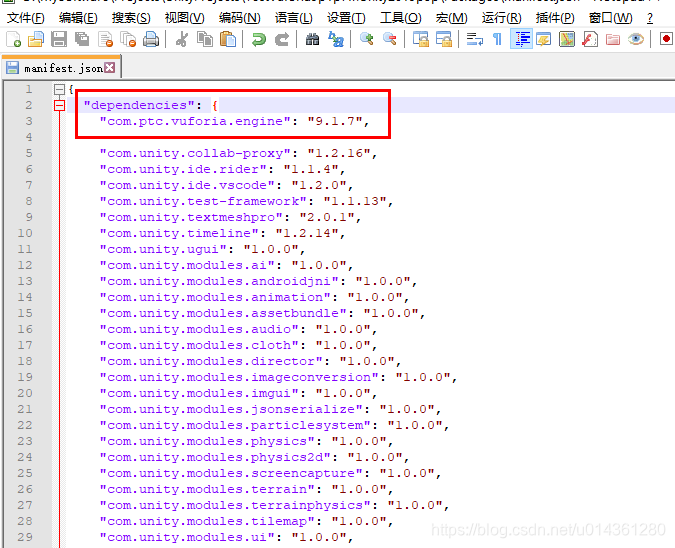
Task: Open the 编辑(E) menu
Action: [x=78, y=18]
